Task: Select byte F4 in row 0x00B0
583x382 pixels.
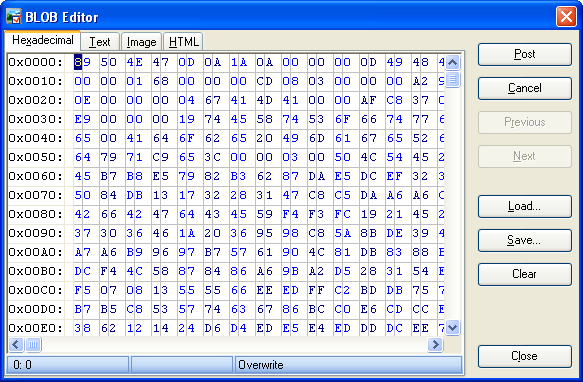Action: 108,271
